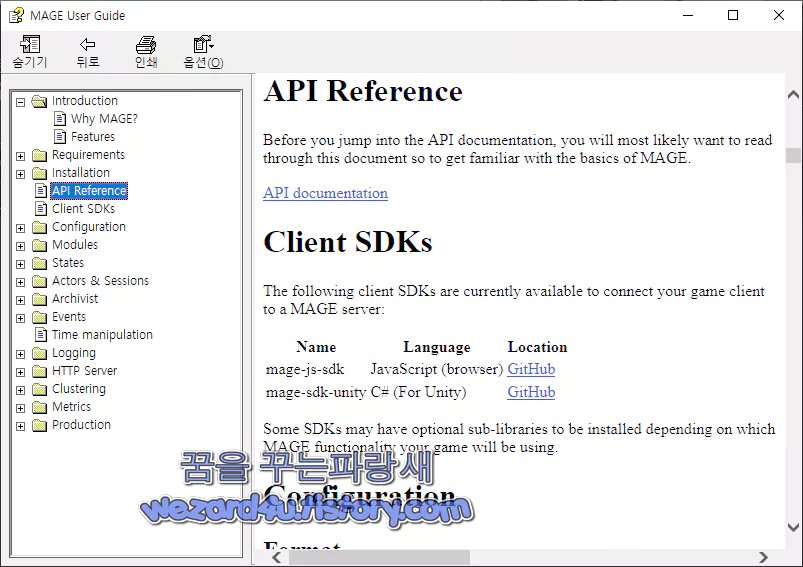Screen dimensions: 803x567
Task: Maximize the MAGE User Guide window
Action: coord(733,15)
